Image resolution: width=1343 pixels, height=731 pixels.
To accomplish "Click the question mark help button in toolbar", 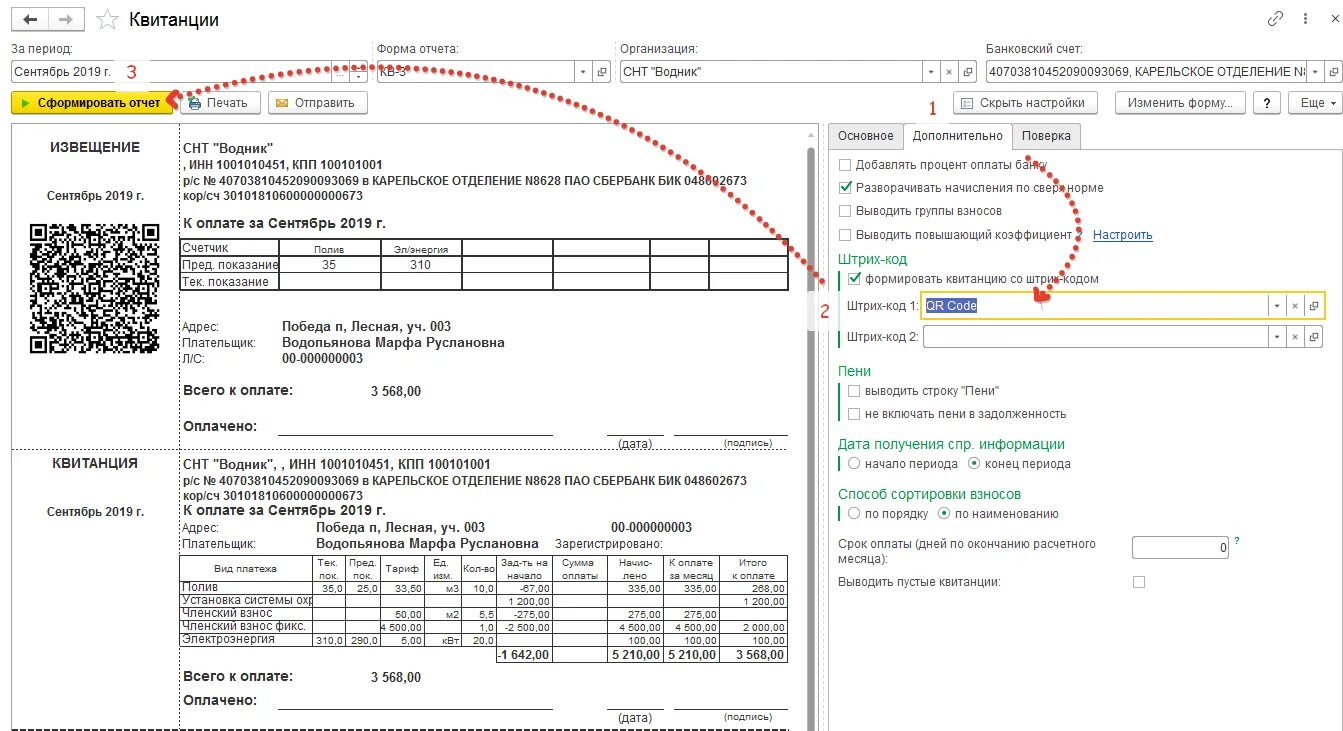I will click(1267, 103).
